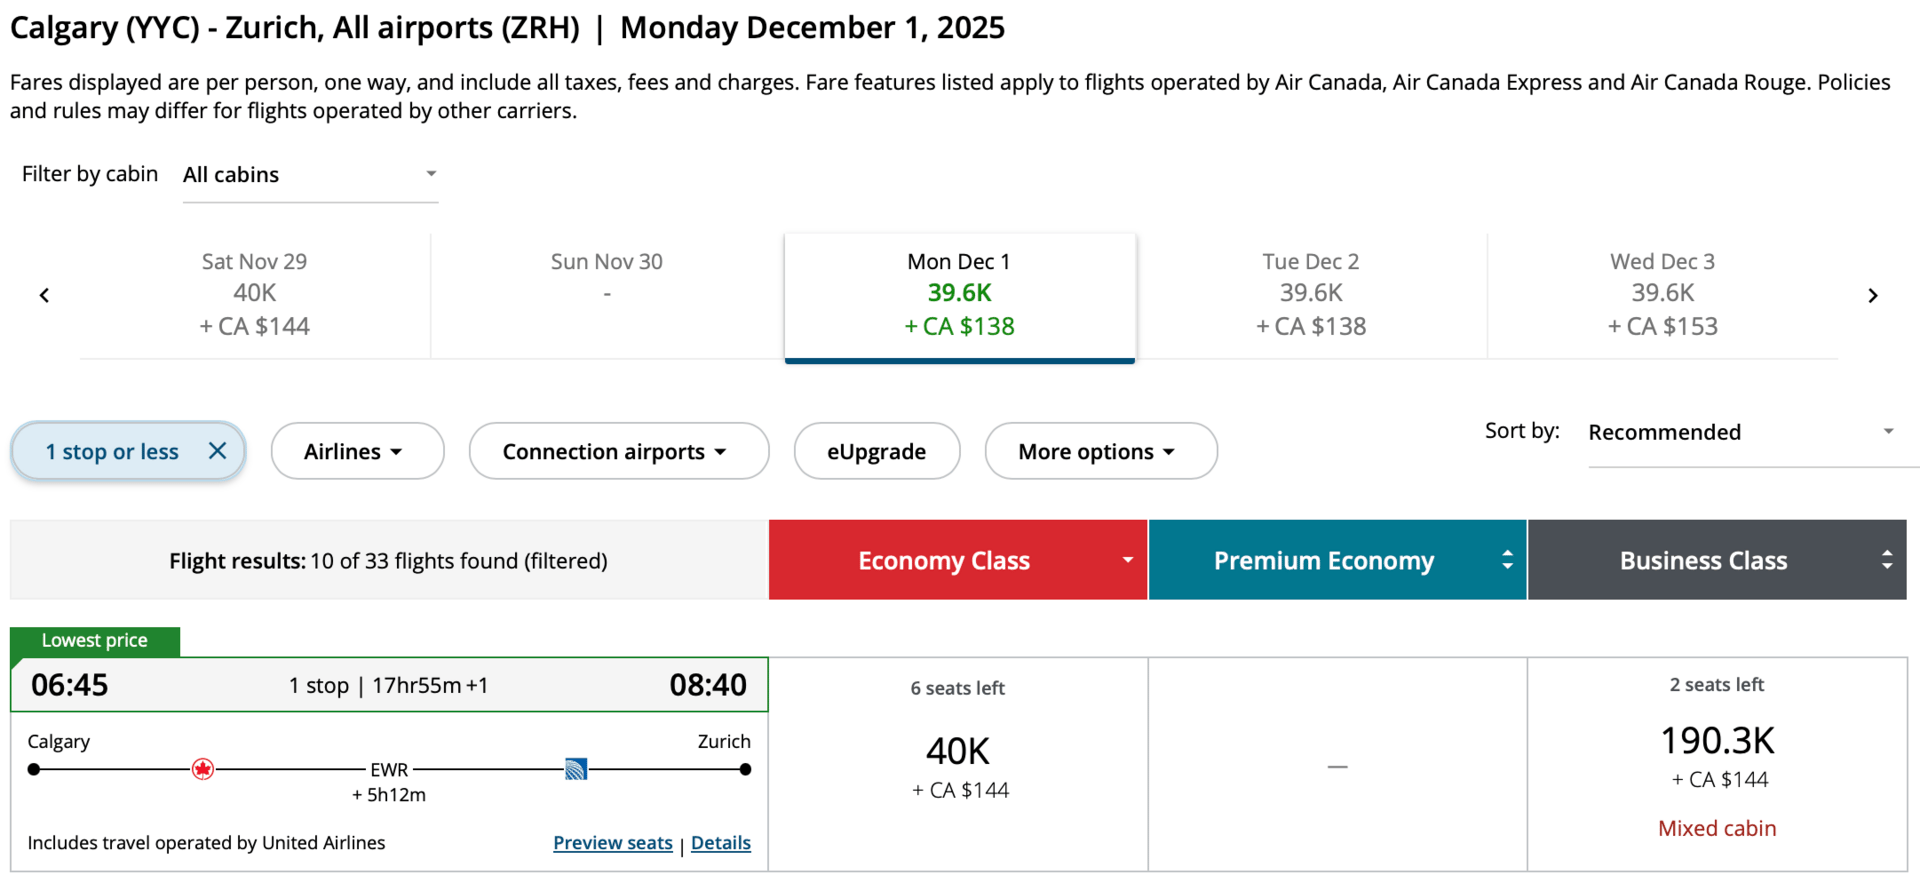Click the Air Canada maple leaf logo
Viewport: 1920px width, 883px height.
203,769
